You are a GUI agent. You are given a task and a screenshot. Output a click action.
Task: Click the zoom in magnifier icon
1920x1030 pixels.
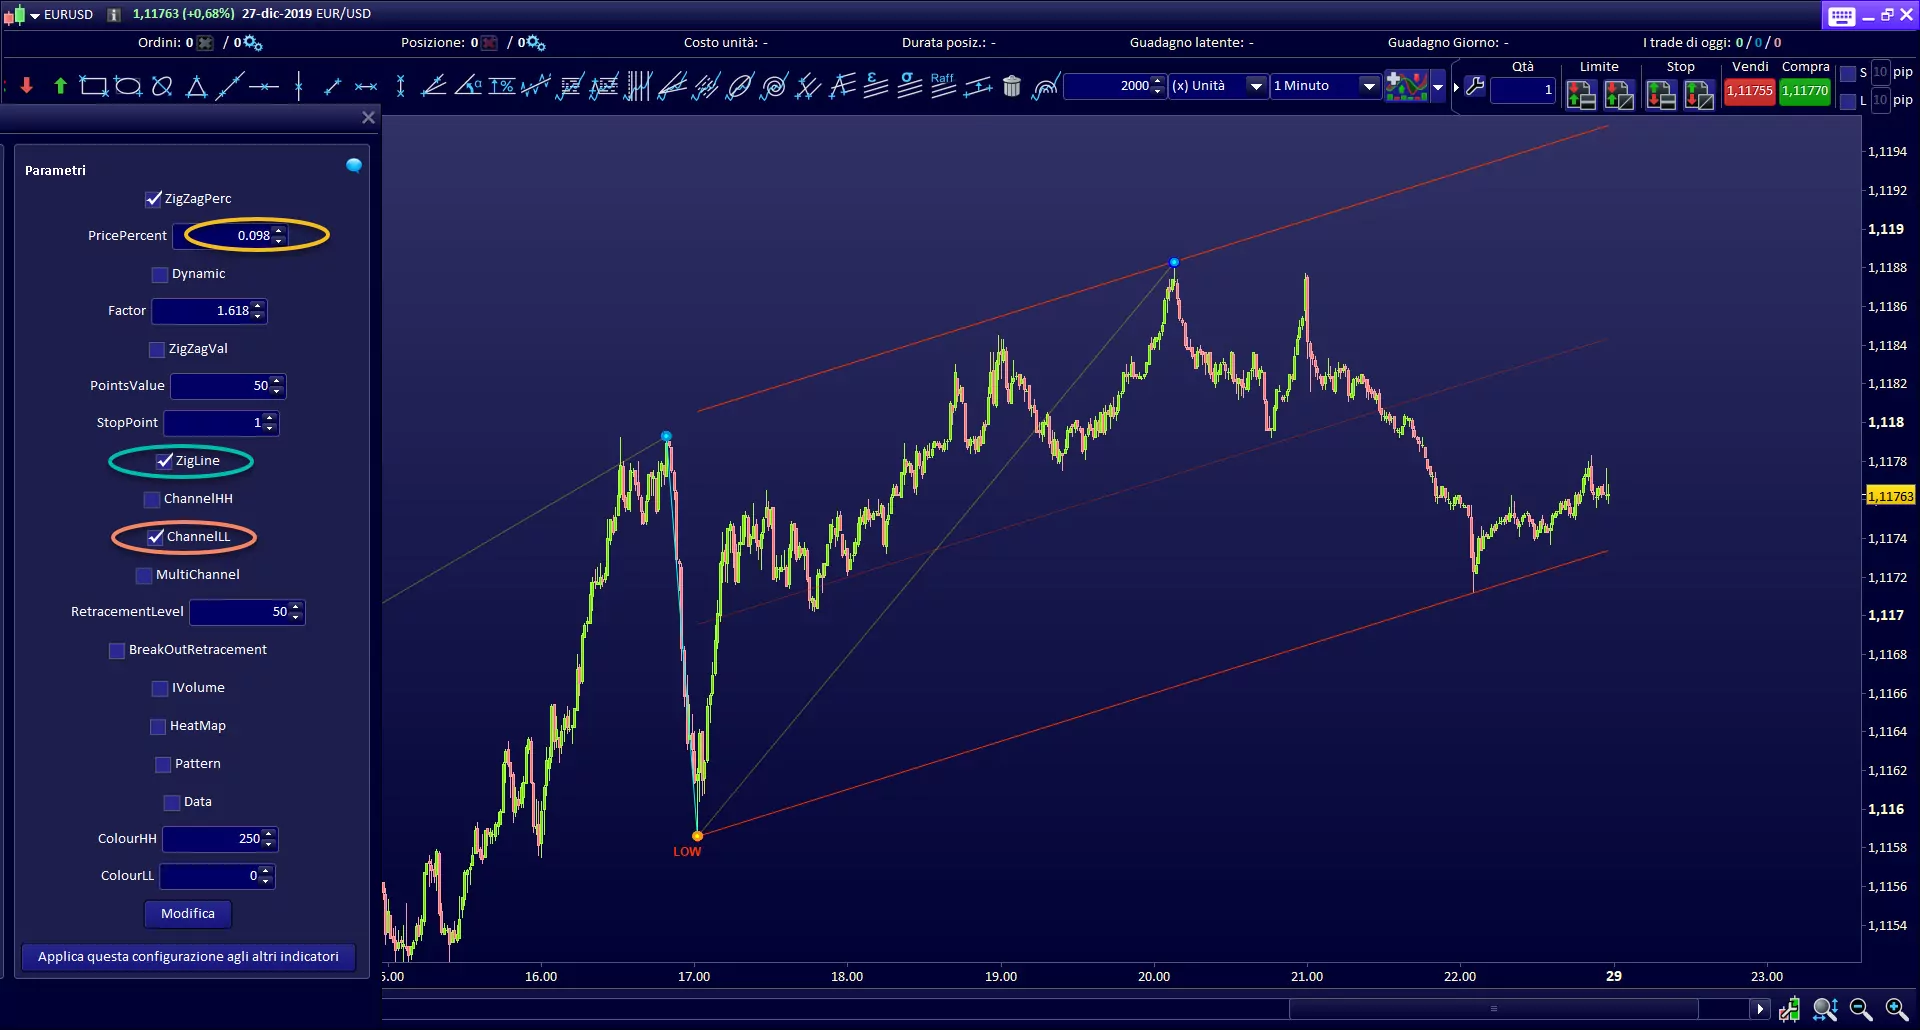(1896, 1009)
